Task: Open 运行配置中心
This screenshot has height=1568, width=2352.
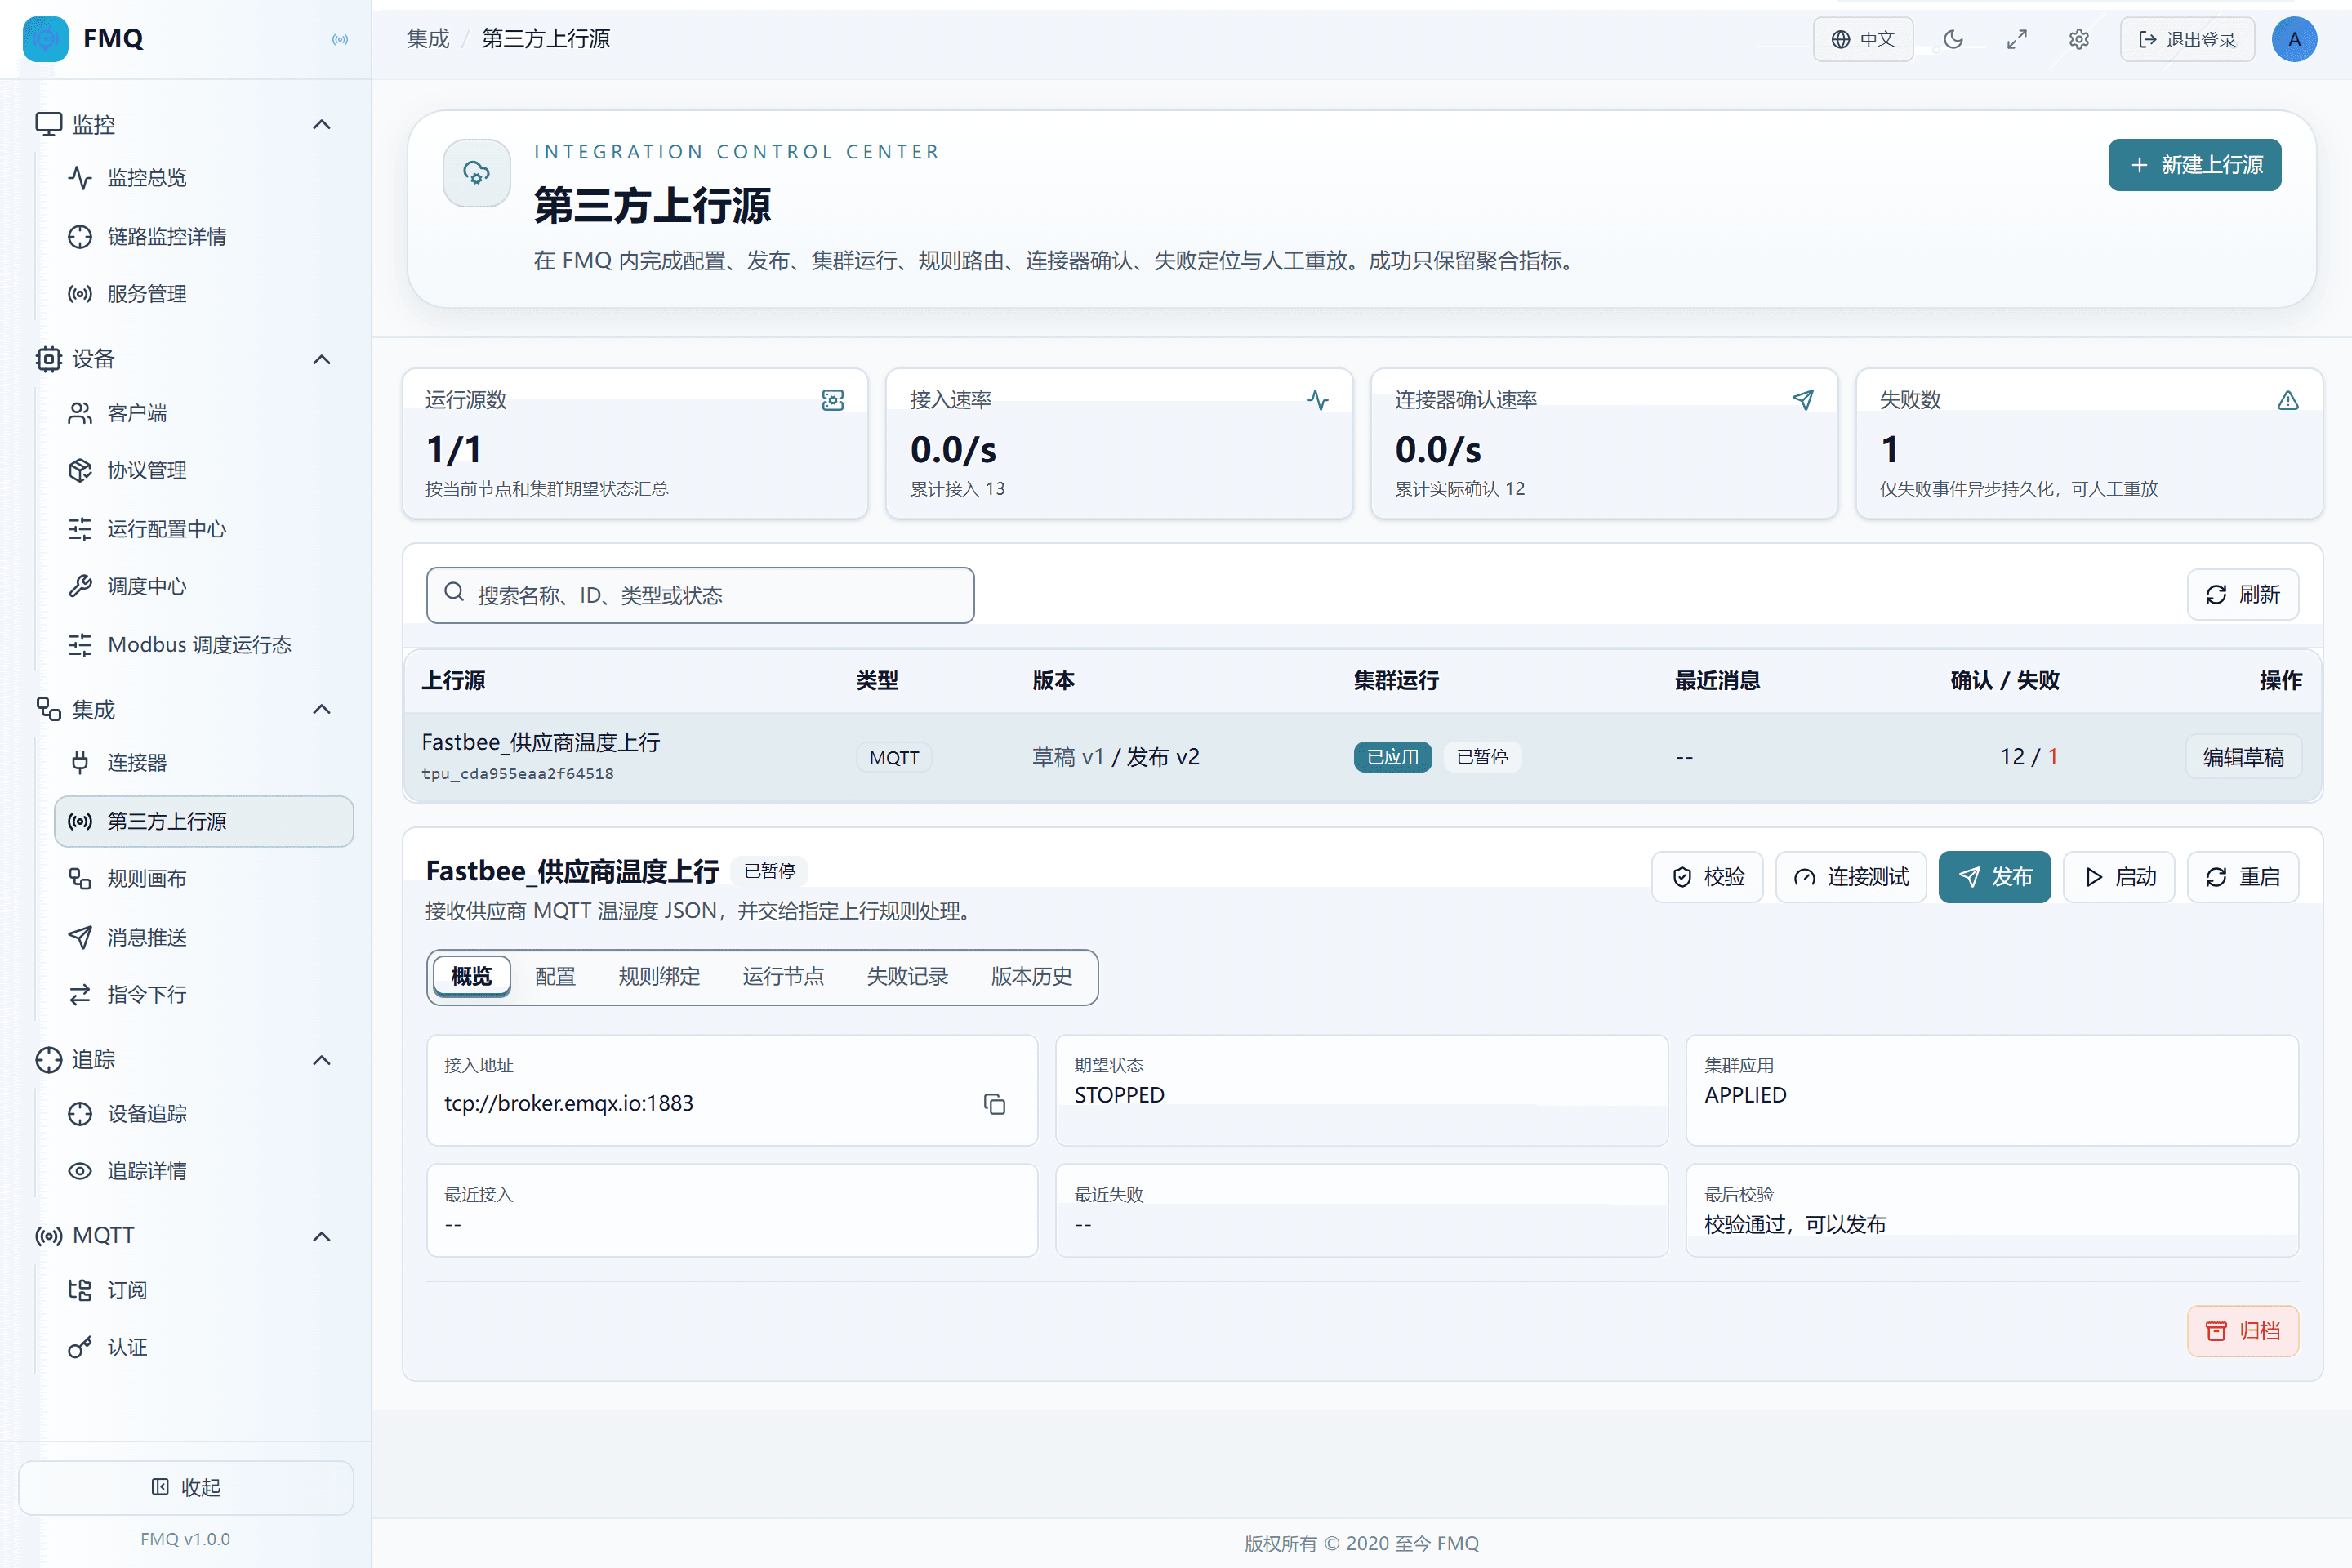Action: pyautogui.click(x=203, y=529)
